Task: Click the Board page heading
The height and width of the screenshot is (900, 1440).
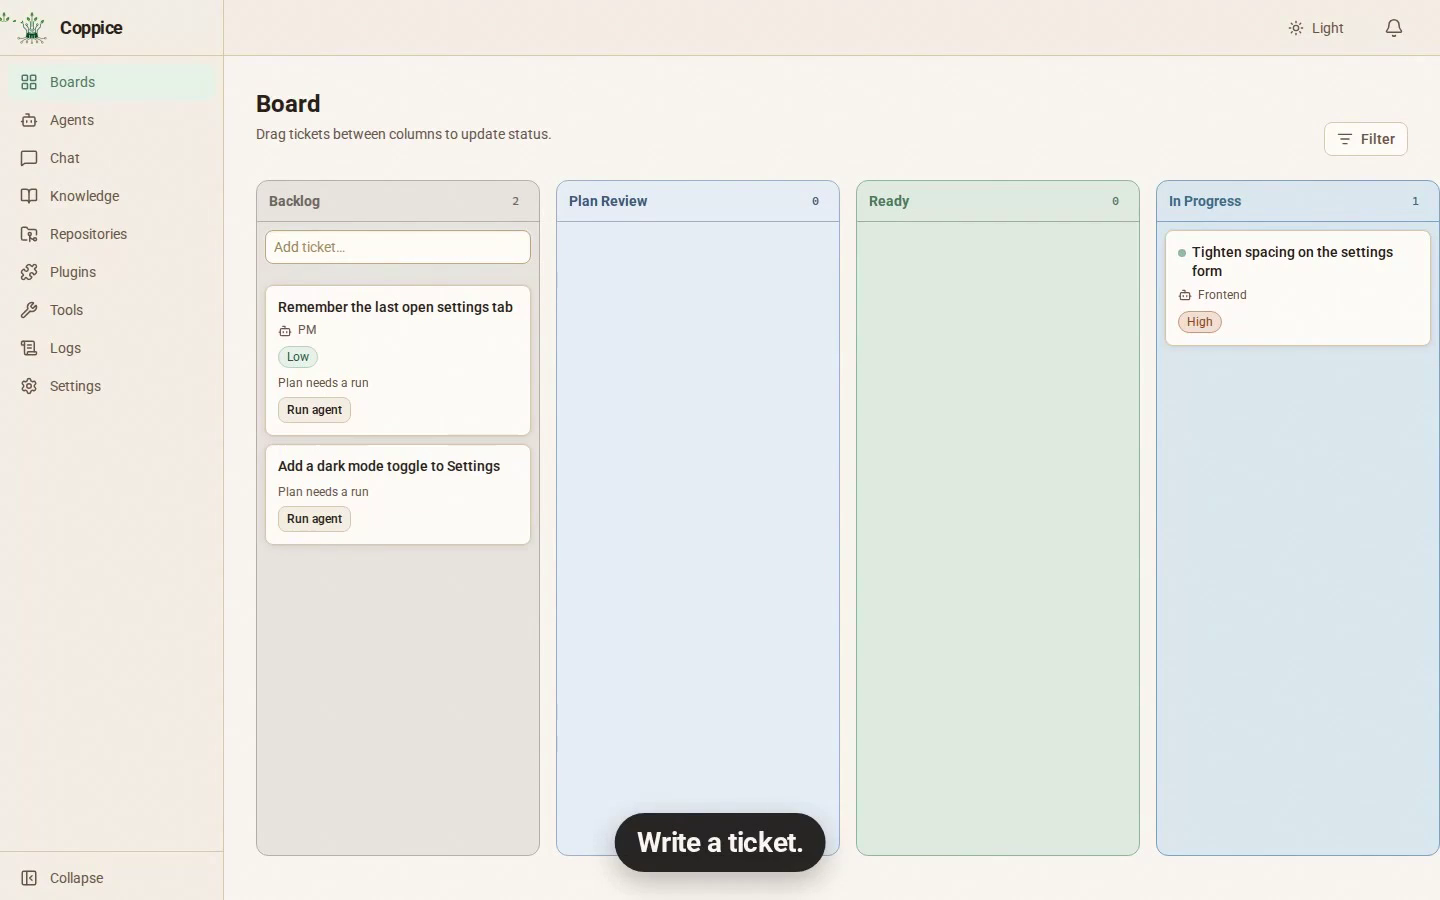Action: pos(288,104)
